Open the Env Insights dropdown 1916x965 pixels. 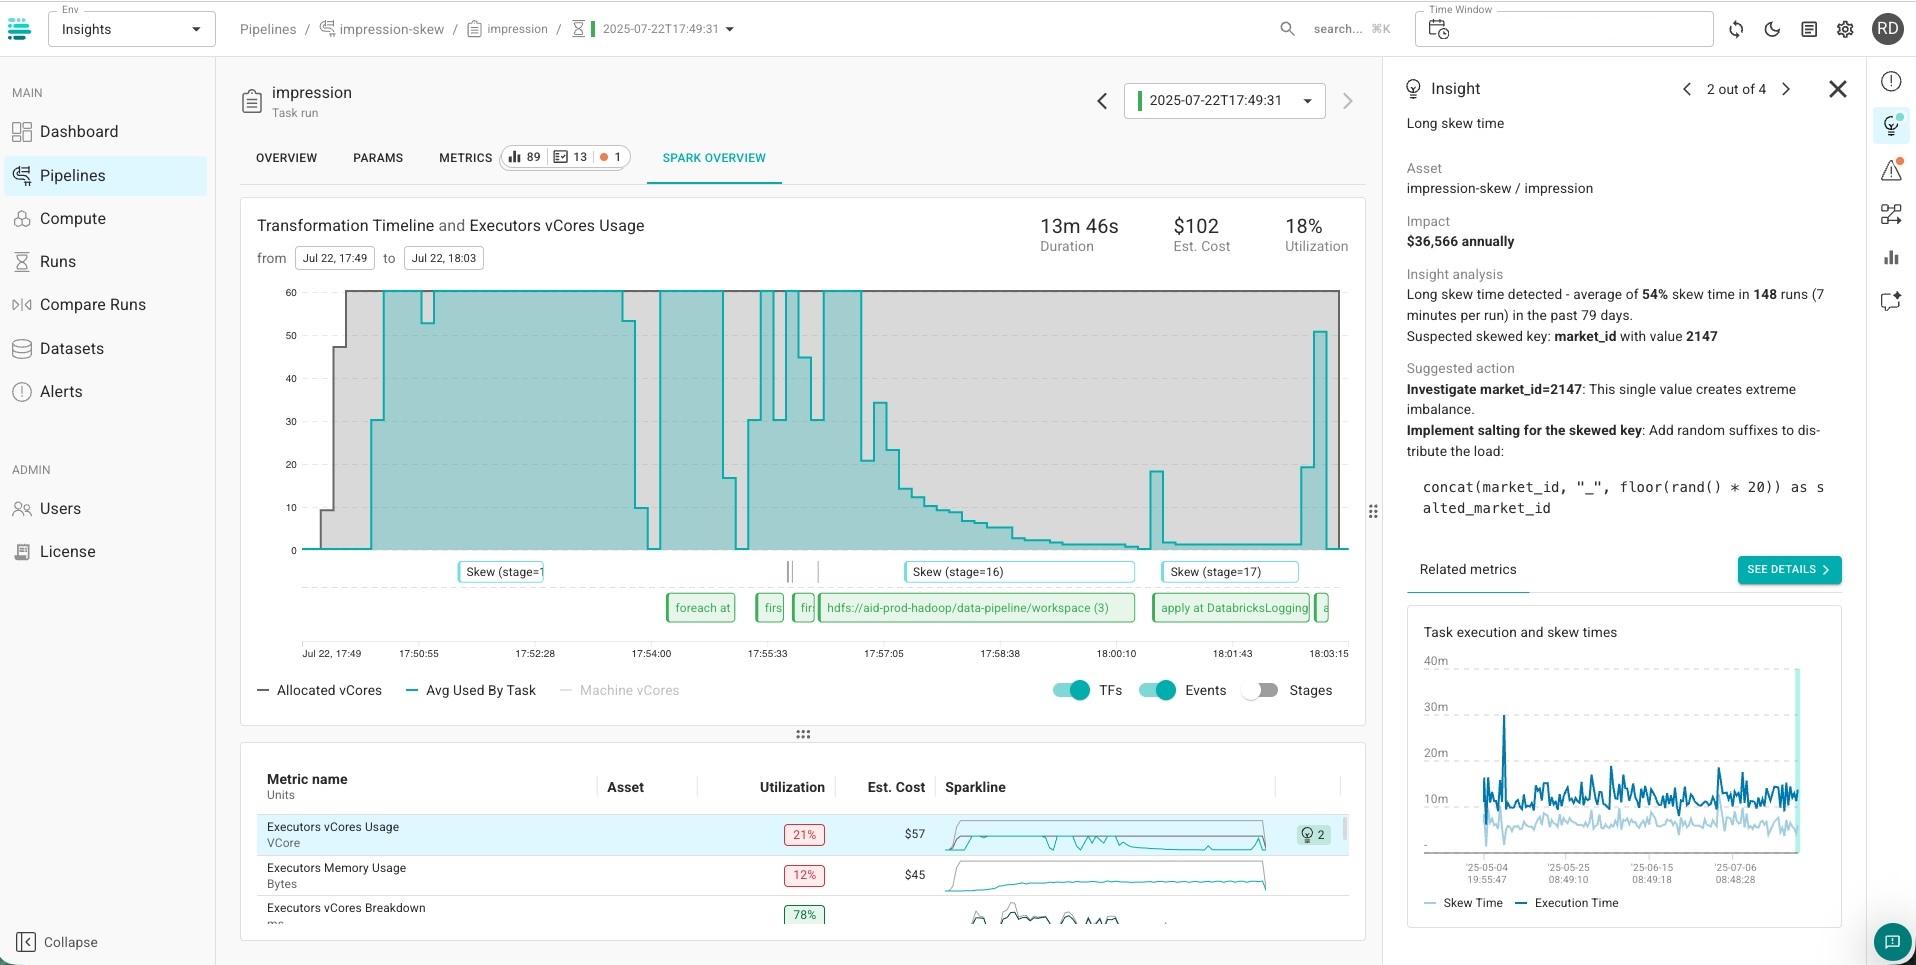(131, 29)
